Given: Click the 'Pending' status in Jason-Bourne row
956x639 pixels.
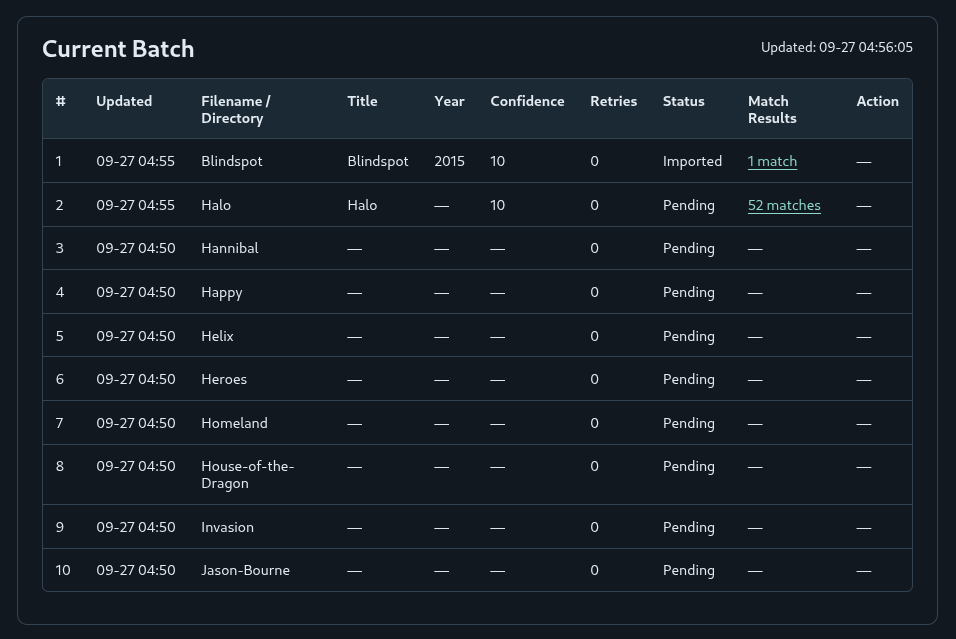Looking at the screenshot, I should [688, 570].
